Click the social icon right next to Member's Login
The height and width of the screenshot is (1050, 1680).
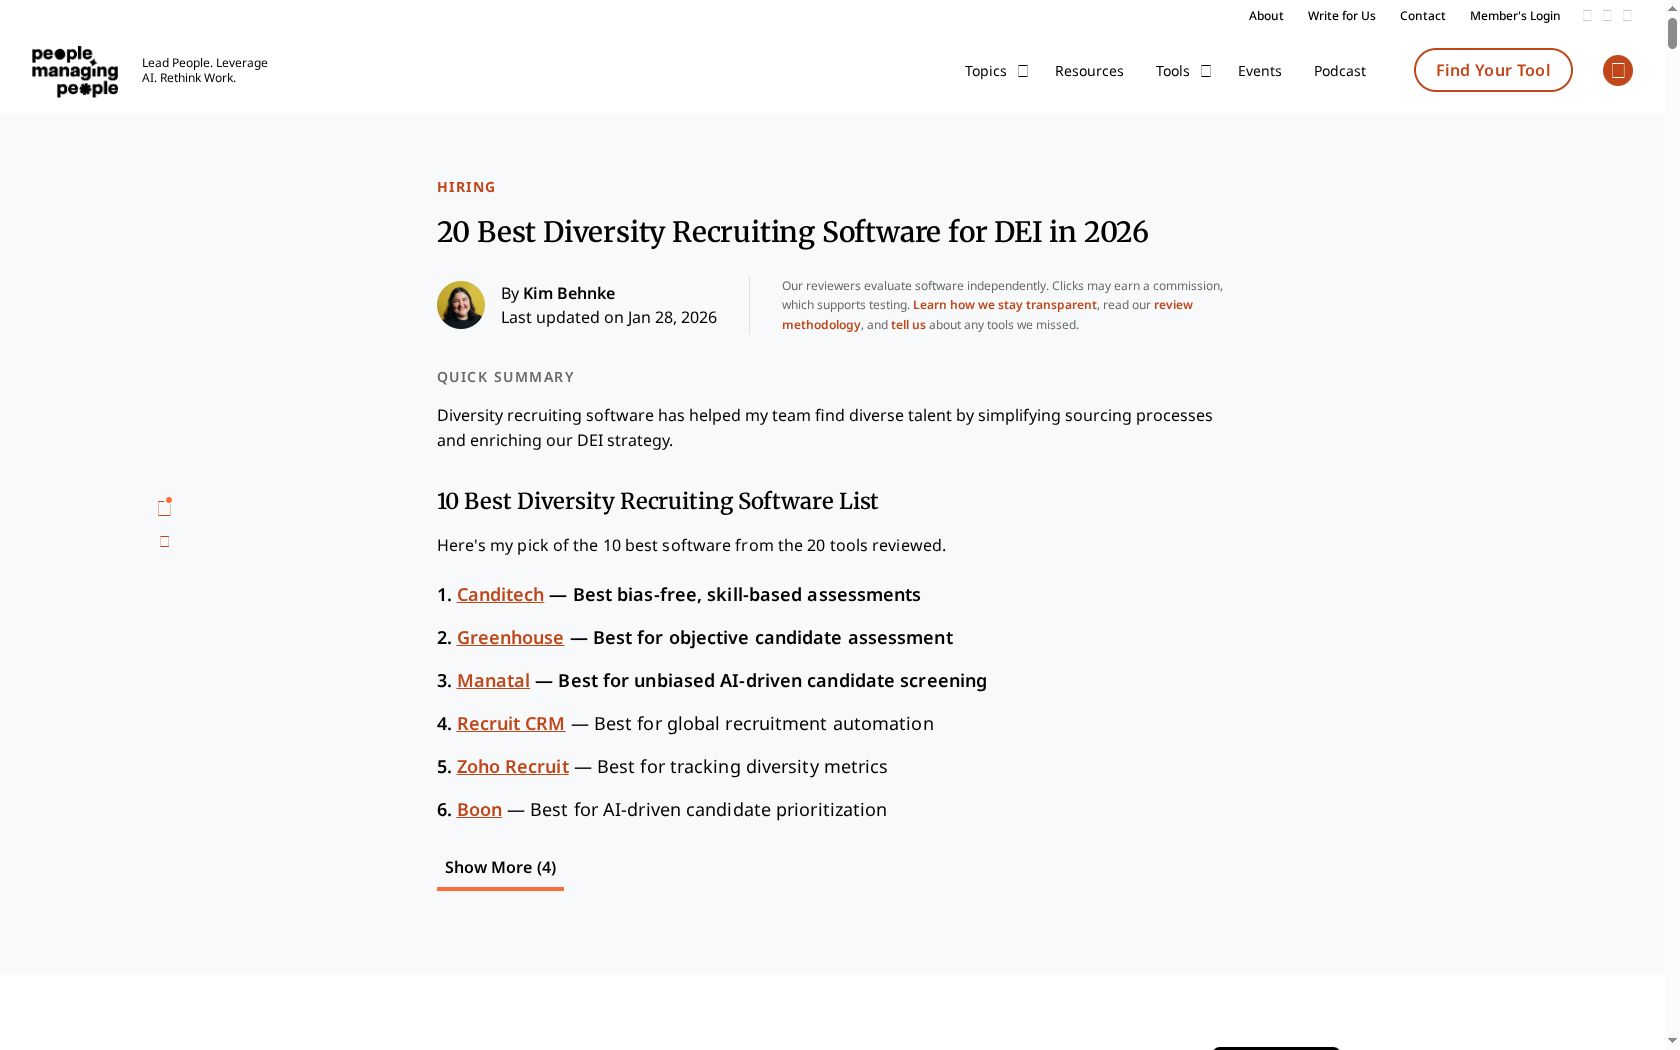(1587, 15)
